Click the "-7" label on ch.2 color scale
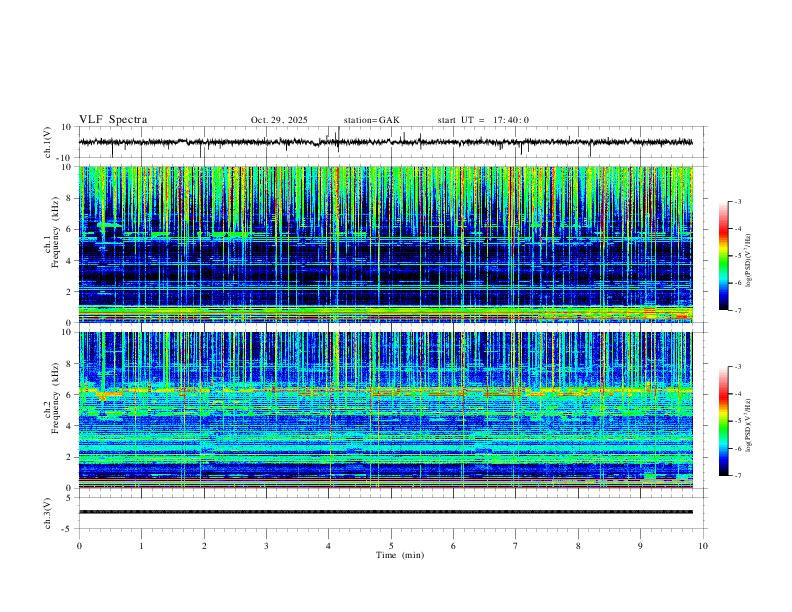The image size is (792, 612). tap(738, 475)
